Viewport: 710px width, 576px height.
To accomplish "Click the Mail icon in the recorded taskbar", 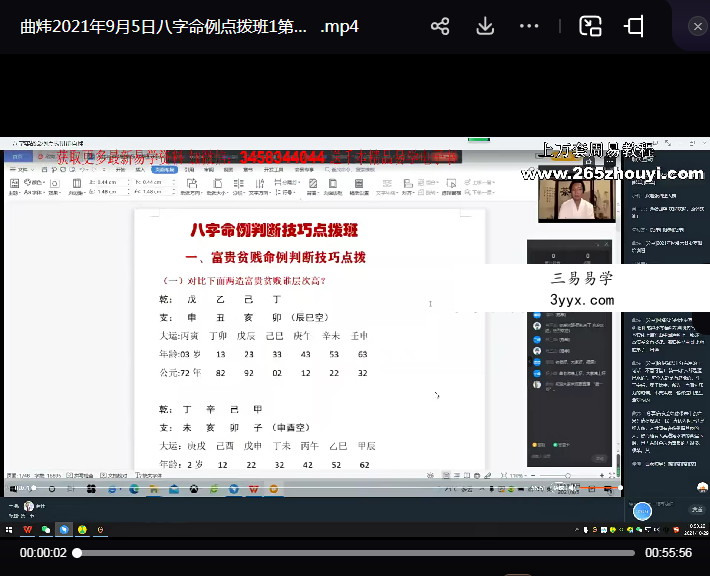I will [x=174, y=489].
